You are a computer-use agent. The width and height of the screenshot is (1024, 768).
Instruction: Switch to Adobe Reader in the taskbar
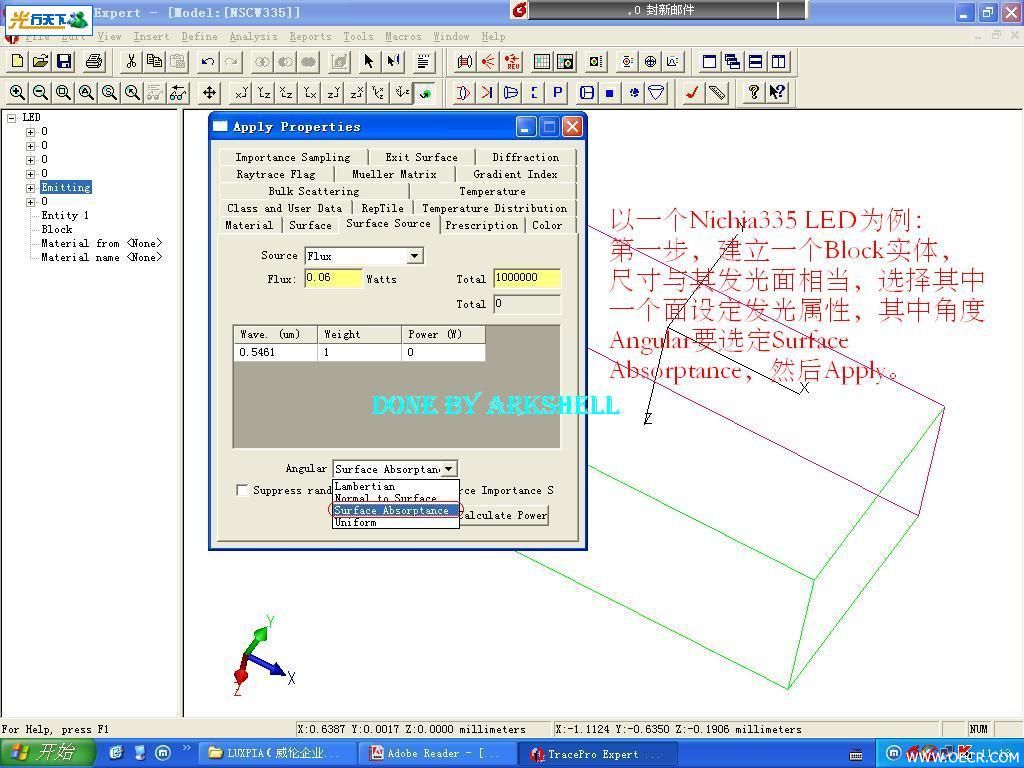(440, 753)
